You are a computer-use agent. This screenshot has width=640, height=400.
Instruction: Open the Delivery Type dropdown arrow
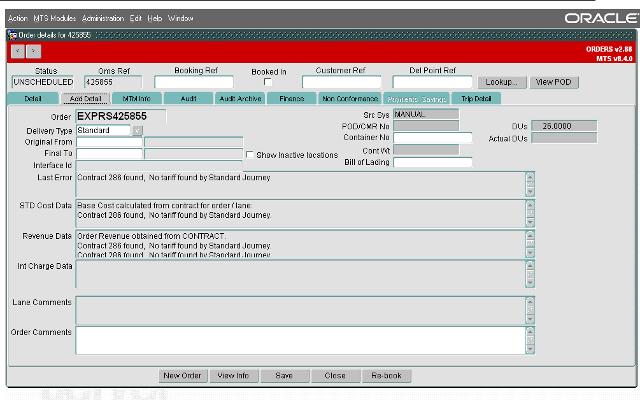click(138, 131)
